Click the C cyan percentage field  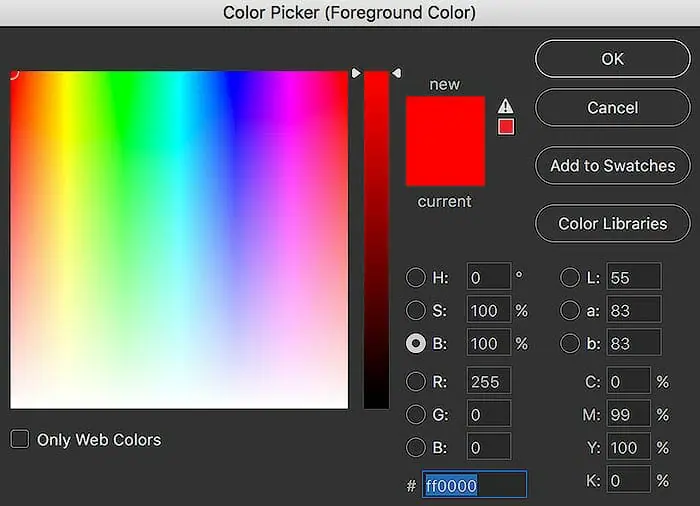pyautogui.click(x=629, y=382)
